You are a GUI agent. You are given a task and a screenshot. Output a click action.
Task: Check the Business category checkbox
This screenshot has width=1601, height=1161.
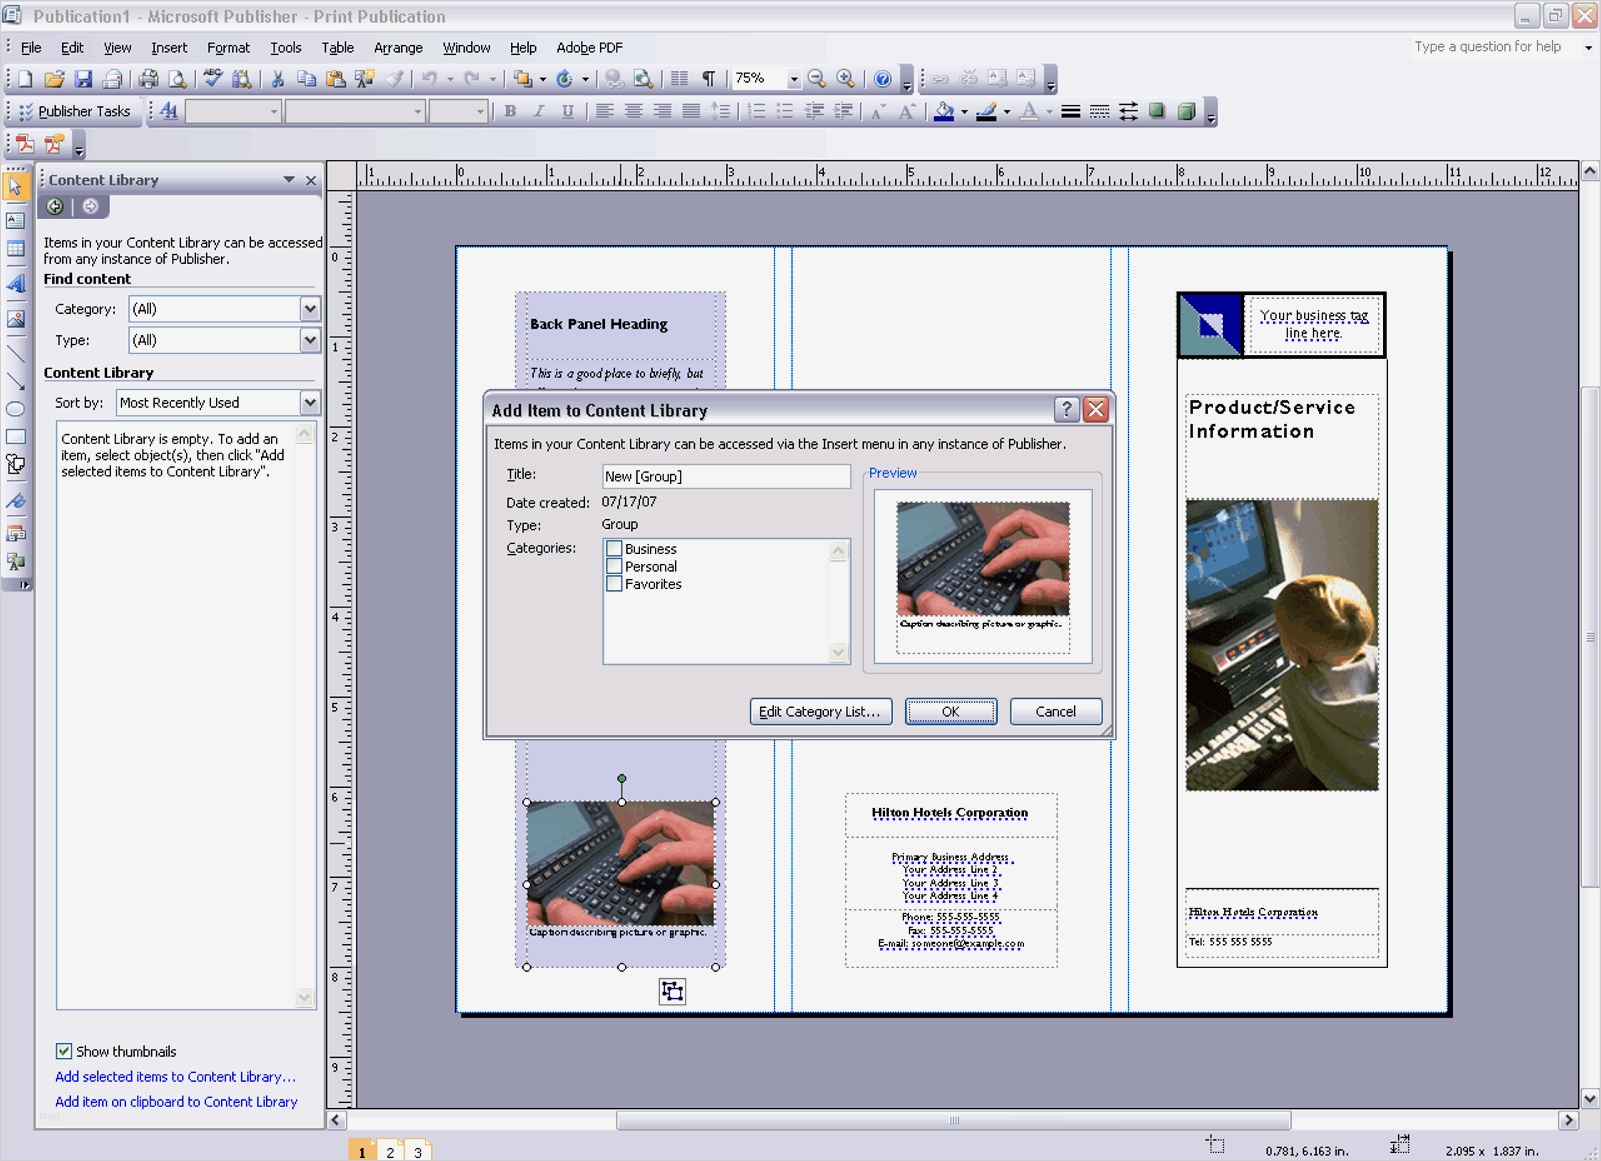tap(615, 548)
